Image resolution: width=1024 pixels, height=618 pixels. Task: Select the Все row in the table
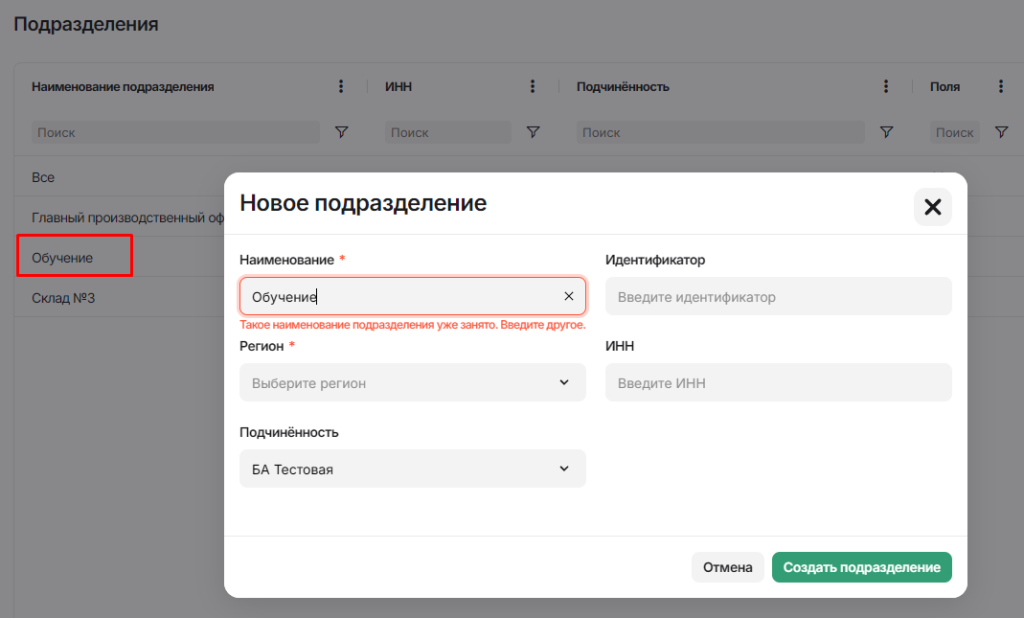click(x=42, y=176)
